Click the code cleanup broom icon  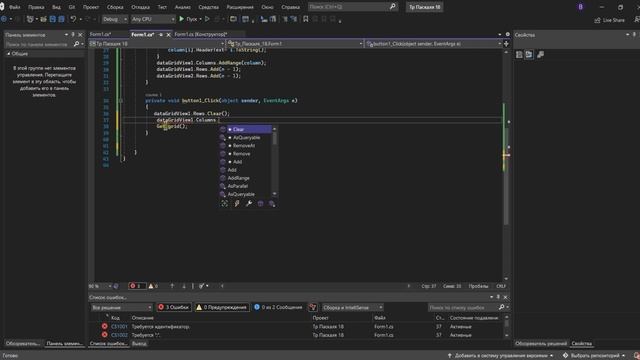pyautogui.click(x=202, y=286)
